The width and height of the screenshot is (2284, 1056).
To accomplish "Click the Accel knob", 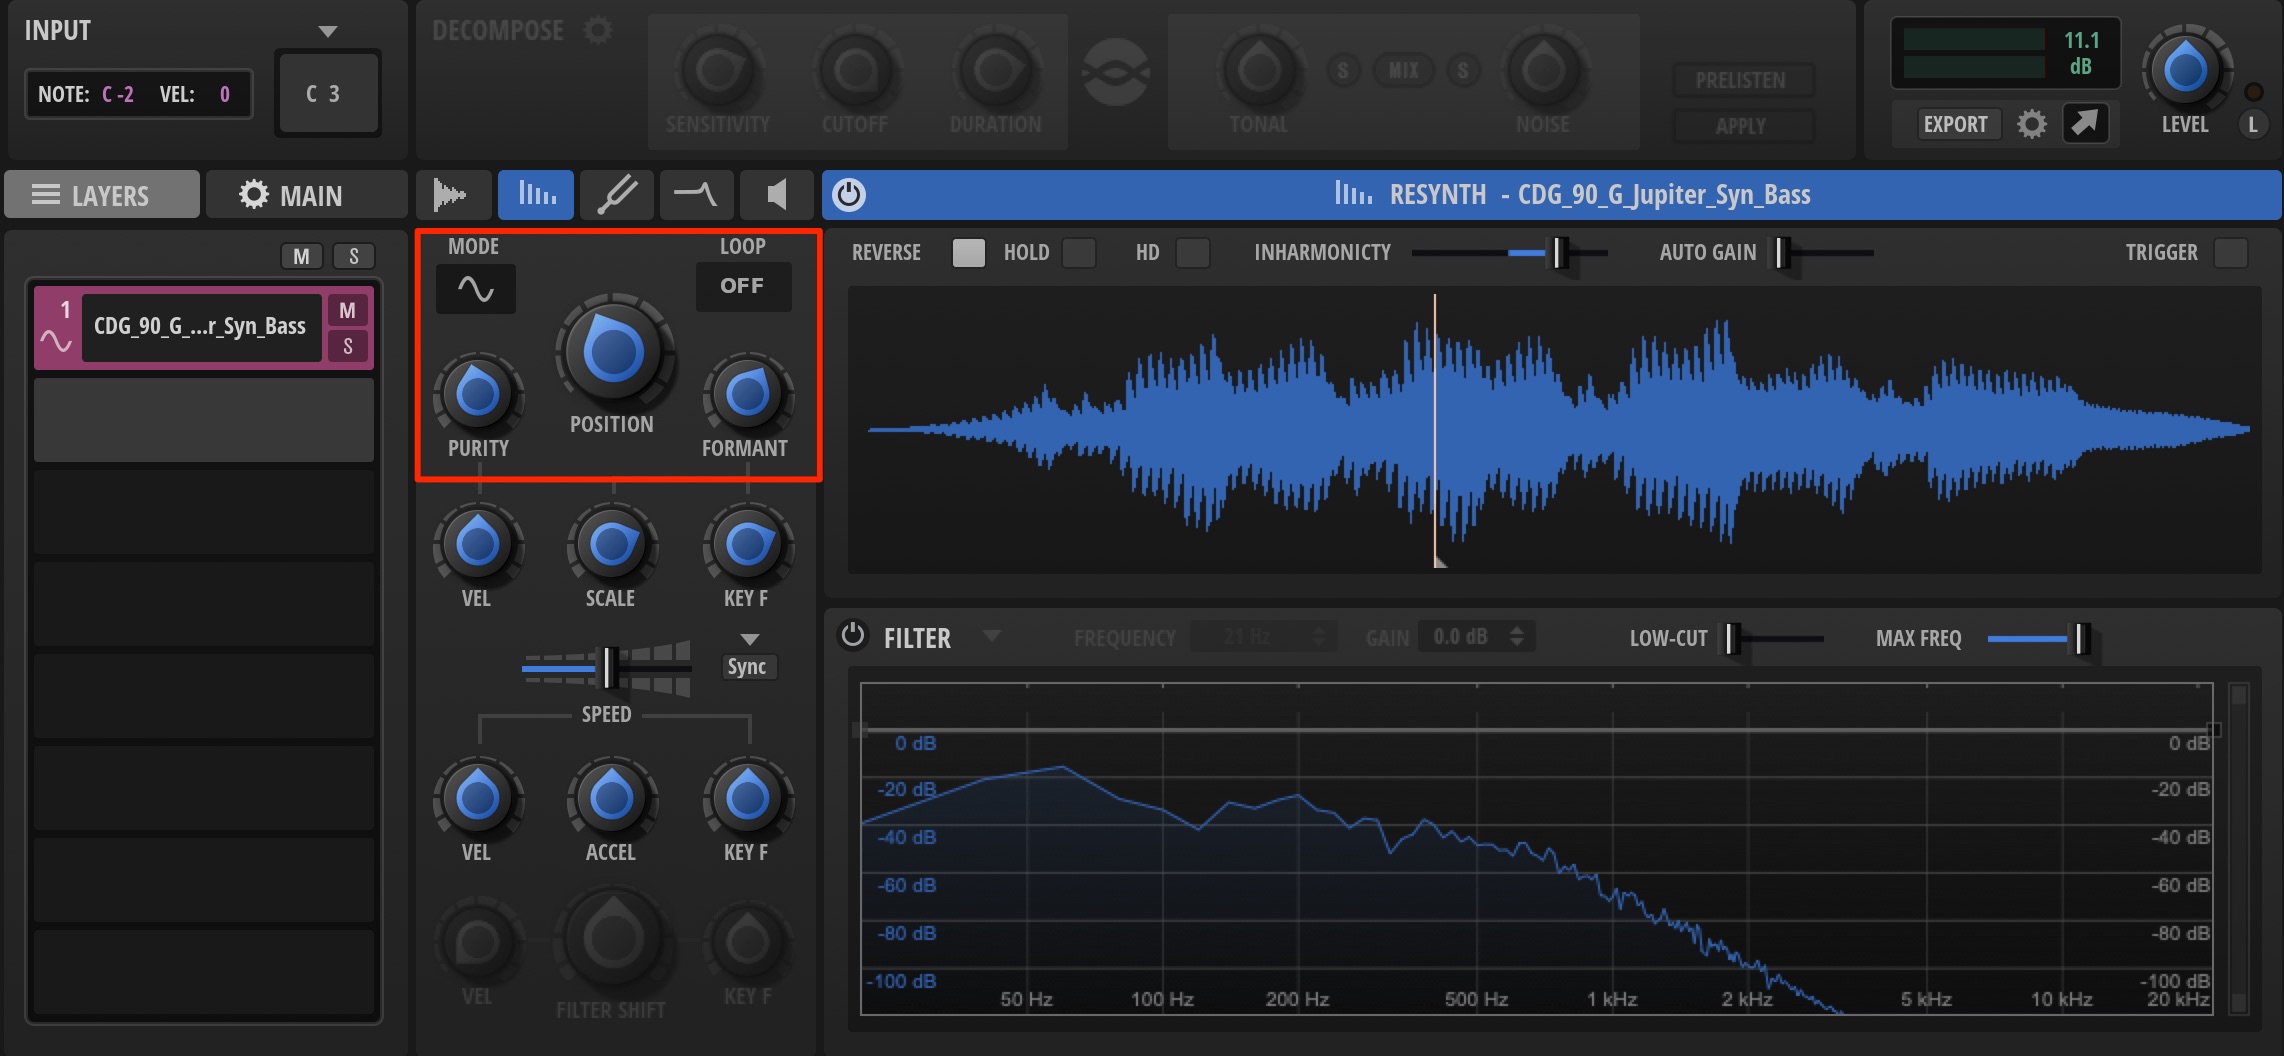I will tap(612, 798).
